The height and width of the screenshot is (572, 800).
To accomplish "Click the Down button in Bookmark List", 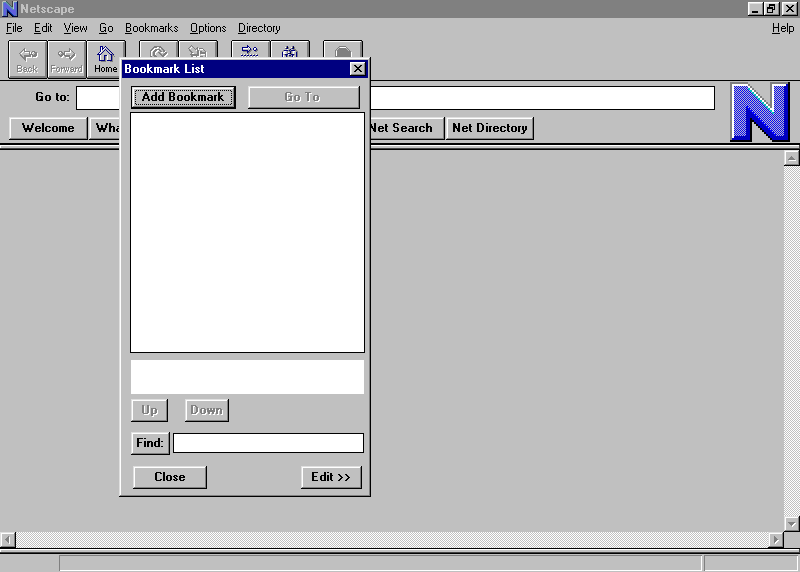I will [207, 410].
